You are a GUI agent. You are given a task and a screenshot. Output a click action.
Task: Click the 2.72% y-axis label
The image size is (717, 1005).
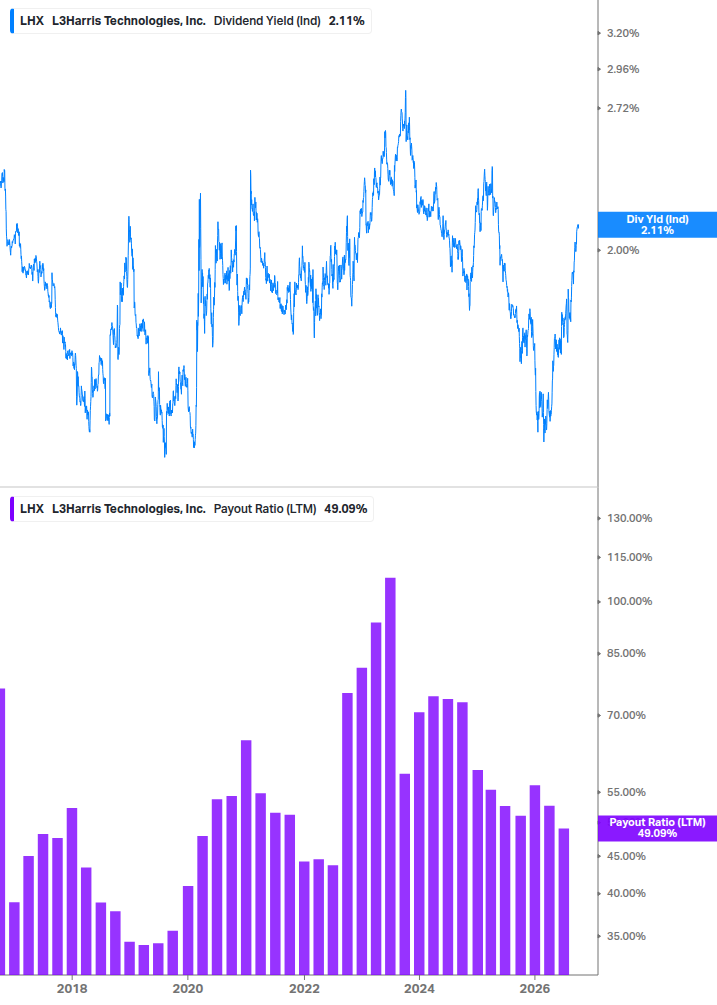(x=623, y=108)
